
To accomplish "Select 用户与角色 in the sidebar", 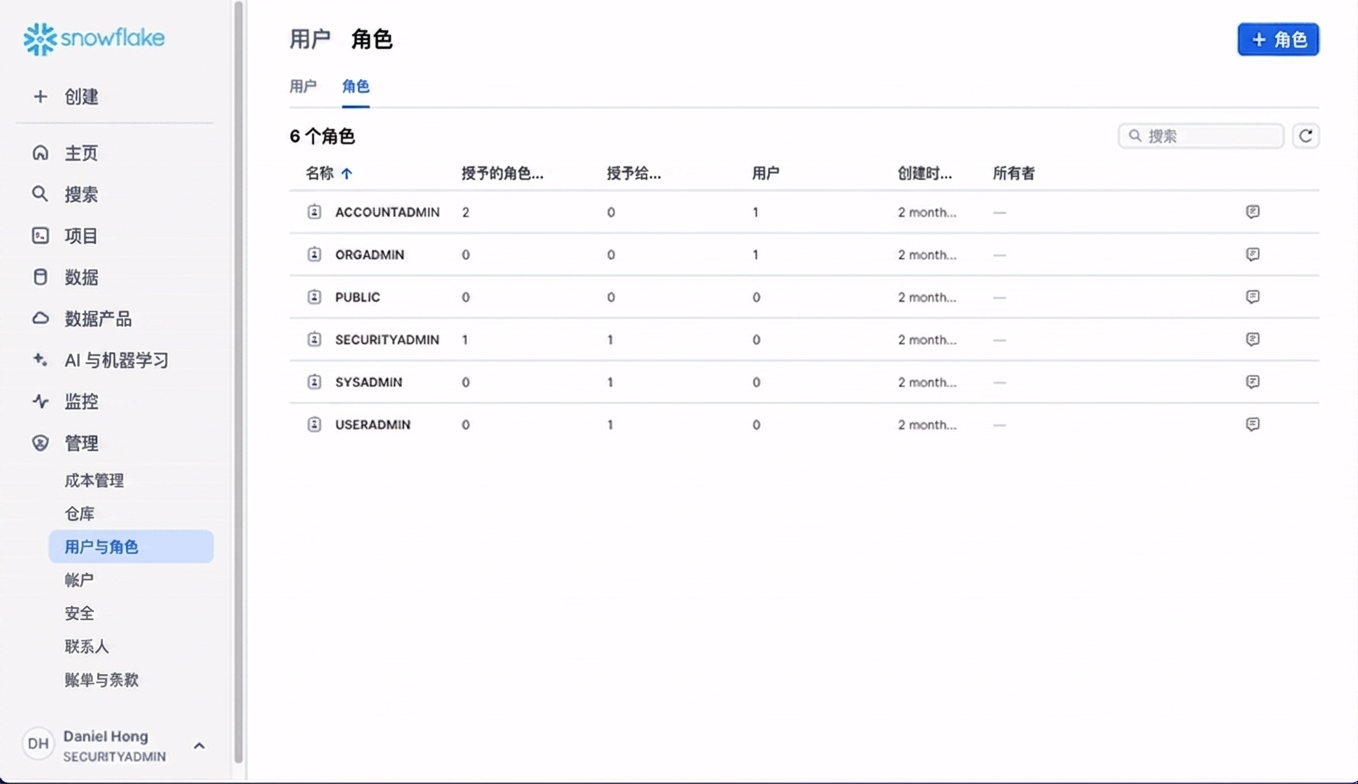I will pyautogui.click(x=131, y=547).
